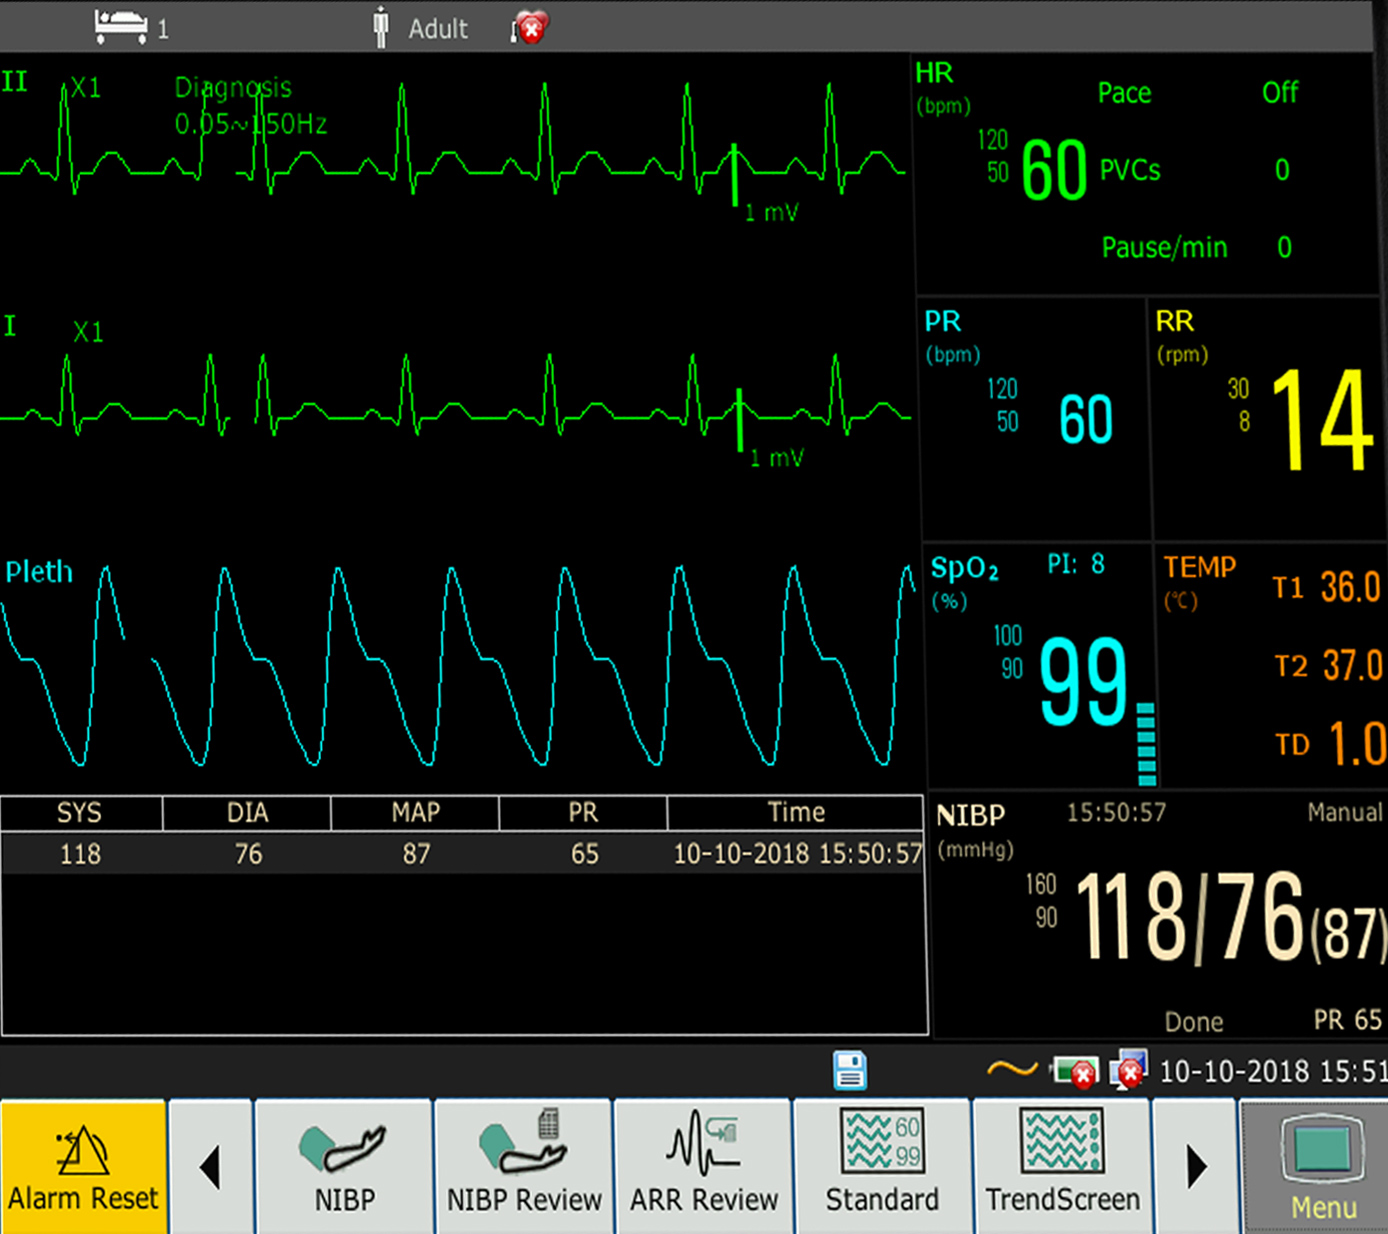Click the T2 37.0 temperature reading
Viewport: 1388px width, 1234px height.
[x=1328, y=665]
